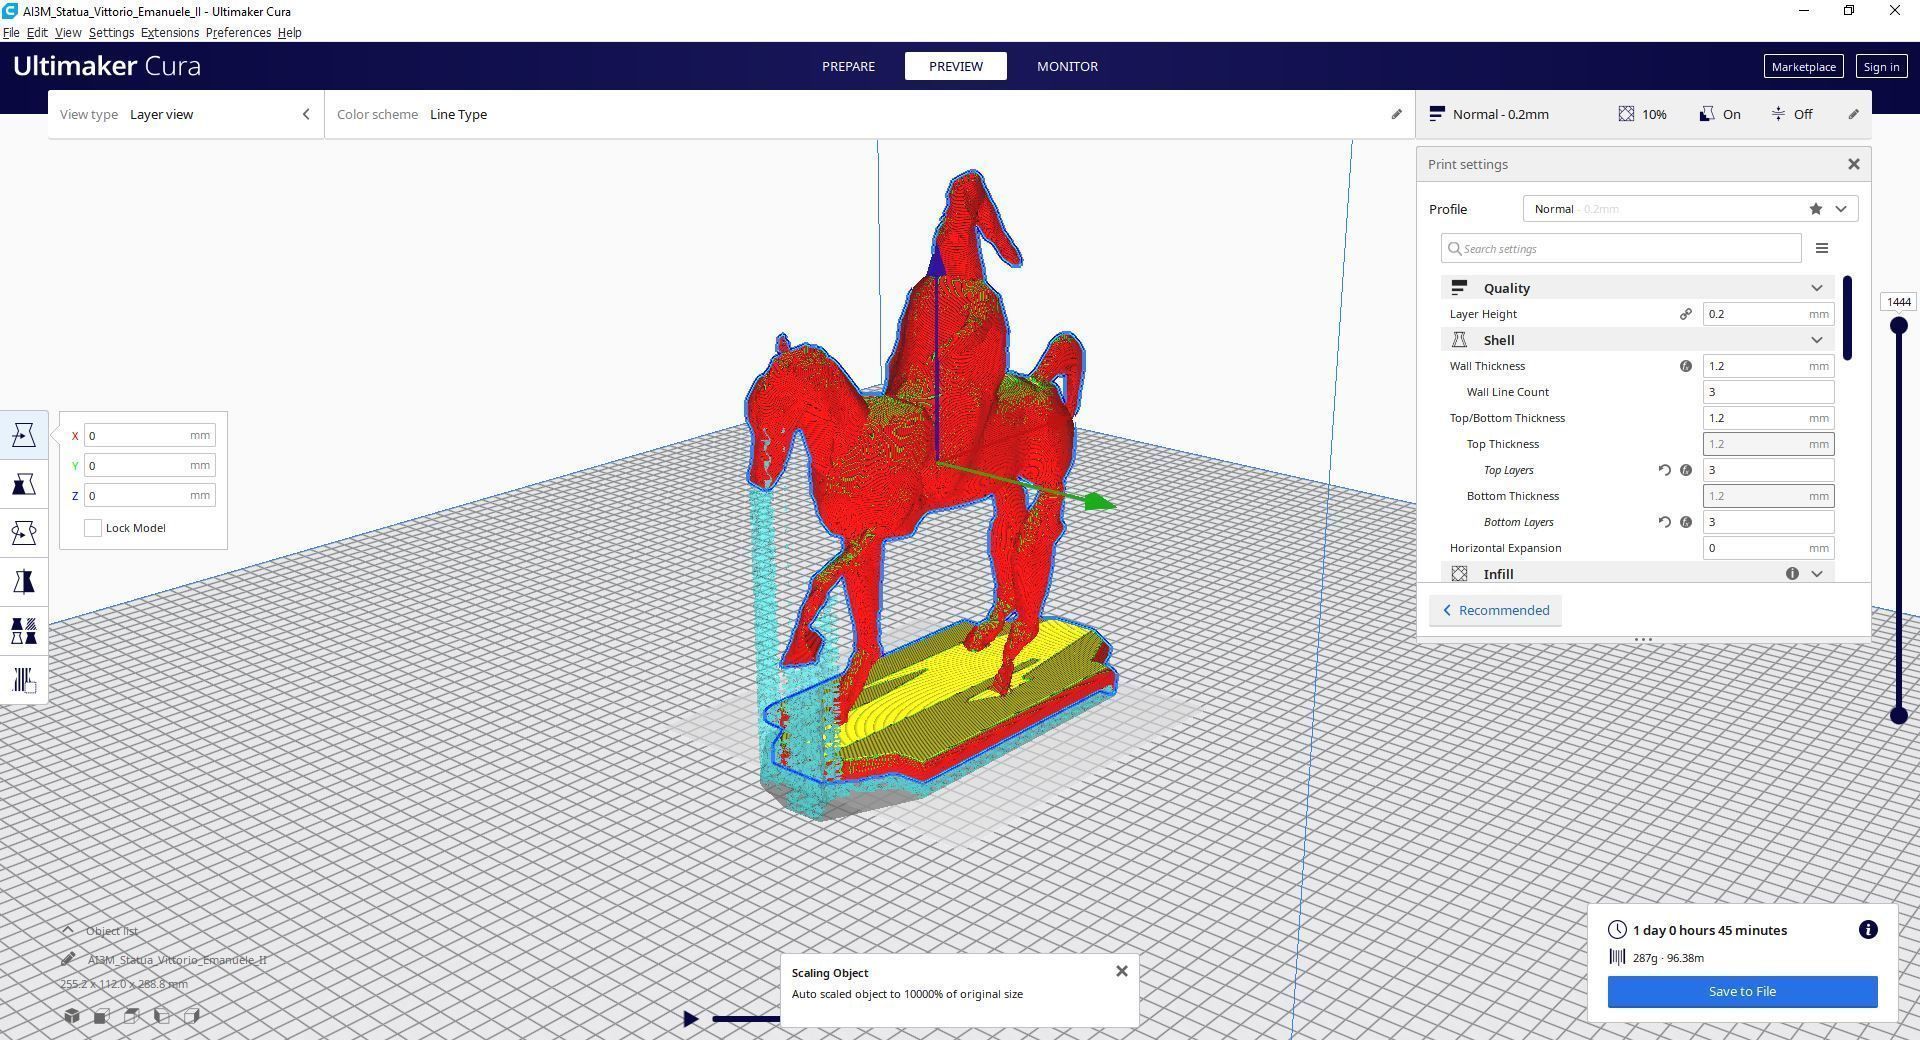The image size is (1920, 1040).
Task: Collapse the View type panel chevron
Action: click(x=306, y=114)
